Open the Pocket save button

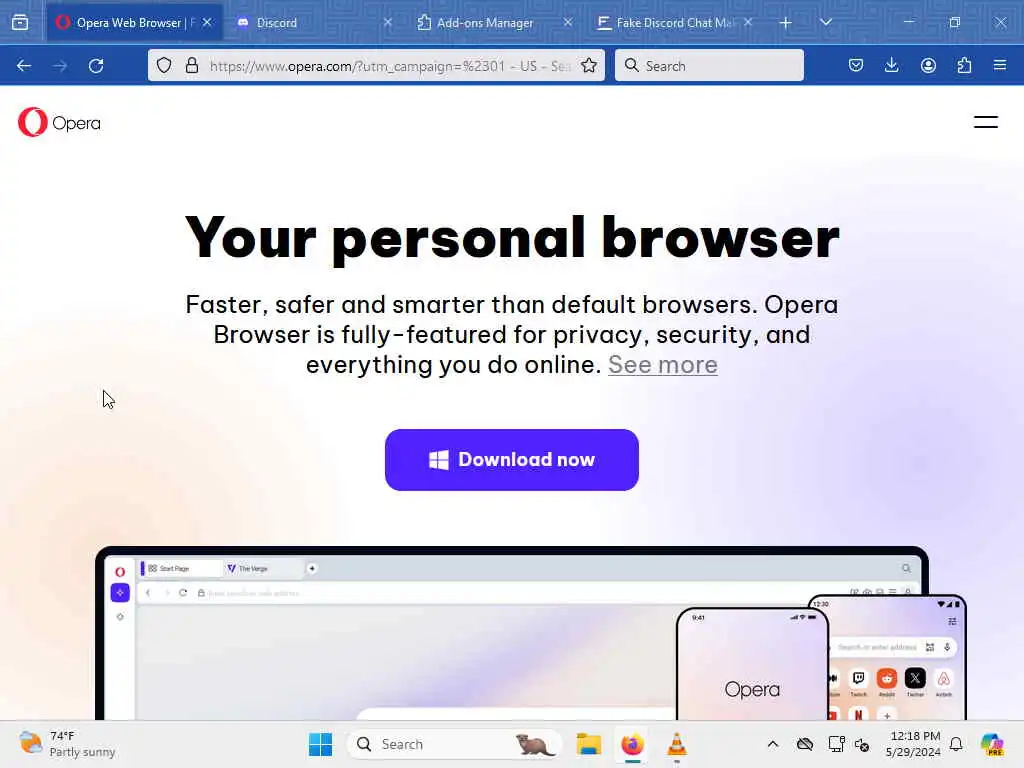(x=856, y=65)
